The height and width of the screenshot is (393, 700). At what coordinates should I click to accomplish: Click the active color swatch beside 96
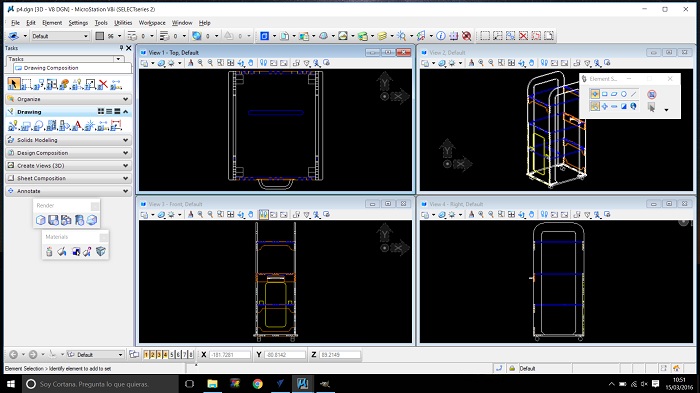[100, 36]
